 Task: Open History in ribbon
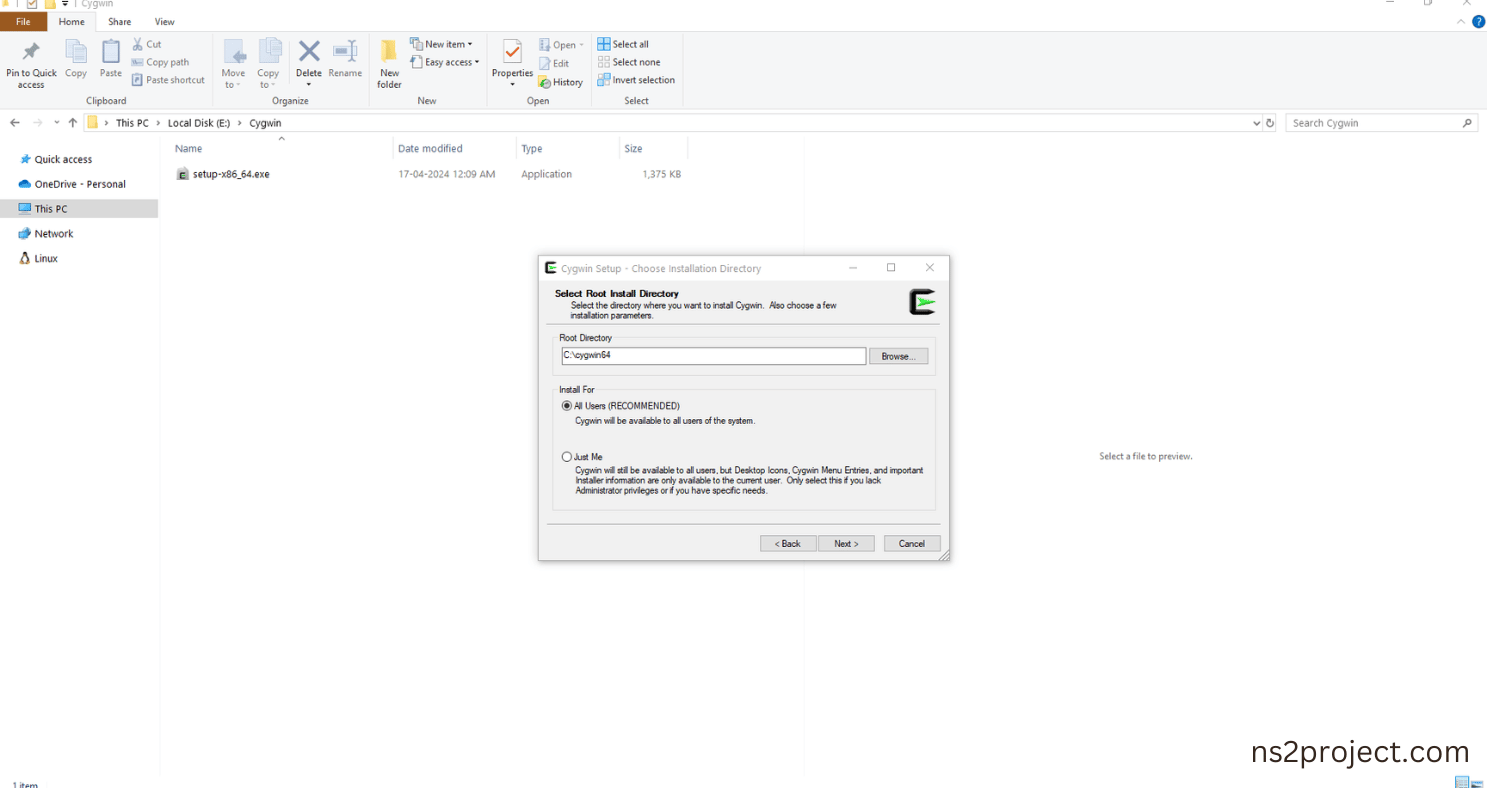[561, 82]
